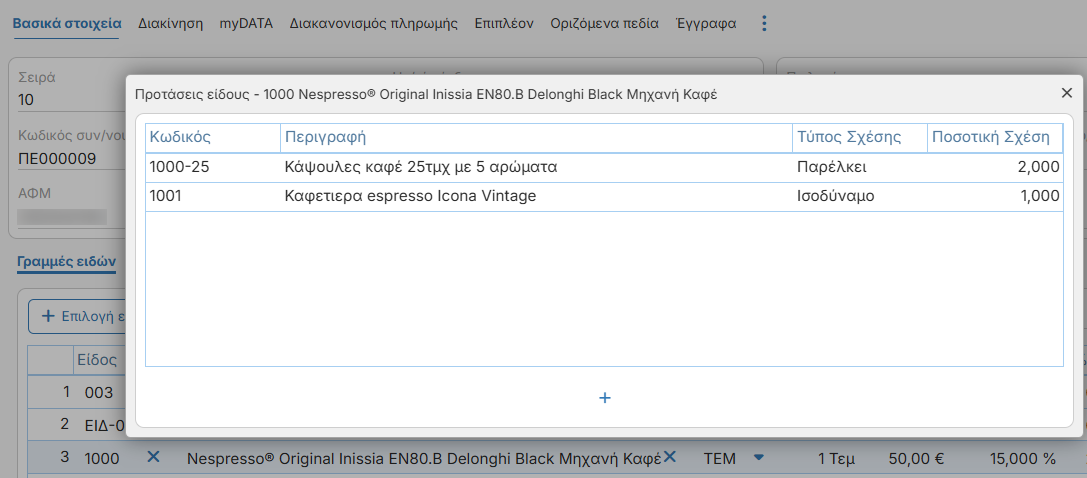
Task: Clear the Nespresso description with X icon
Action: [x=670, y=457]
